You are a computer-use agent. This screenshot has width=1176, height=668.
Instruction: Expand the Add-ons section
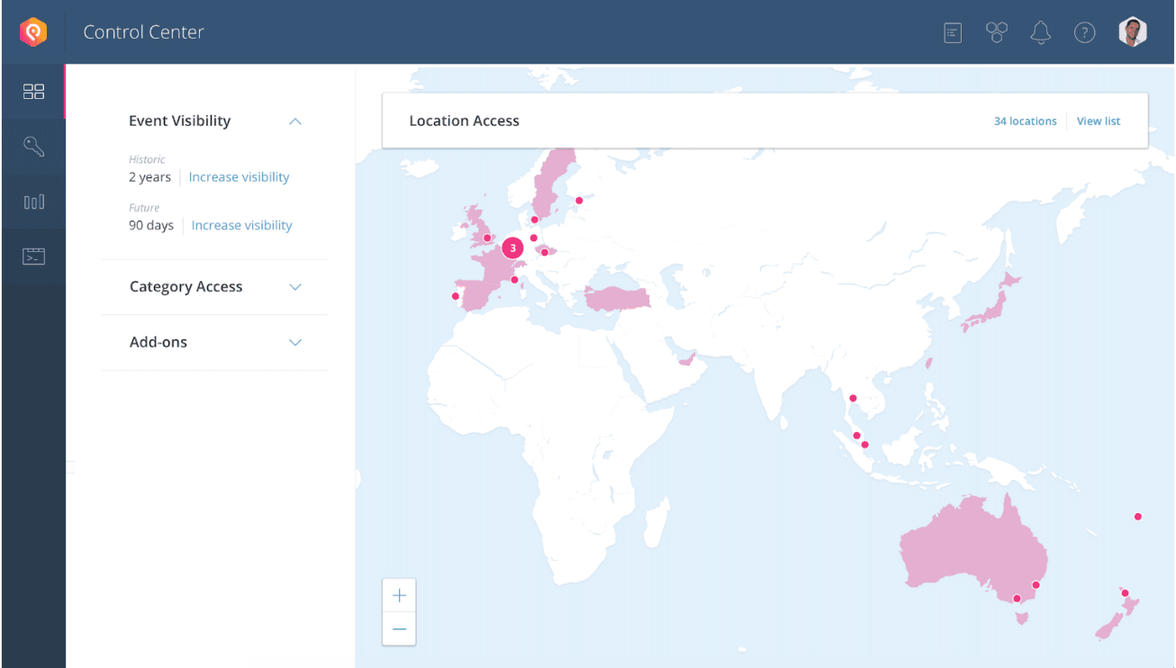pos(295,342)
